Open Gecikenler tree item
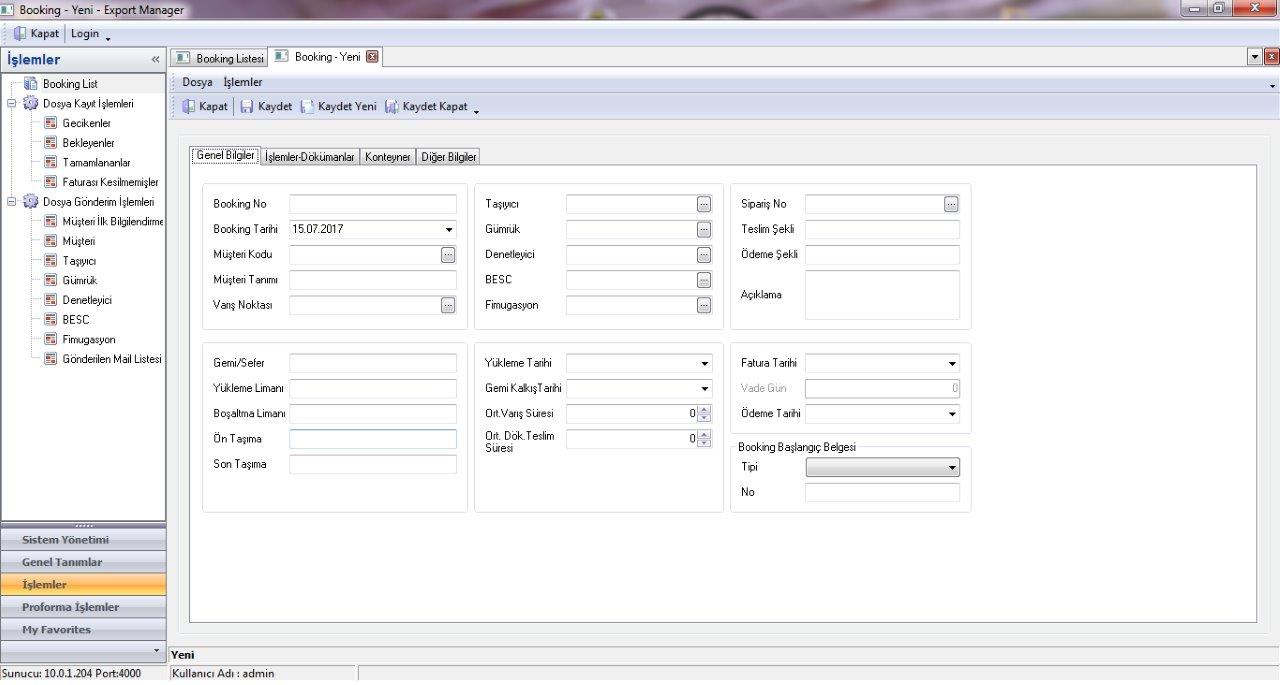Image resolution: width=1280 pixels, height=685 pixels. click(x=86, y=123)
